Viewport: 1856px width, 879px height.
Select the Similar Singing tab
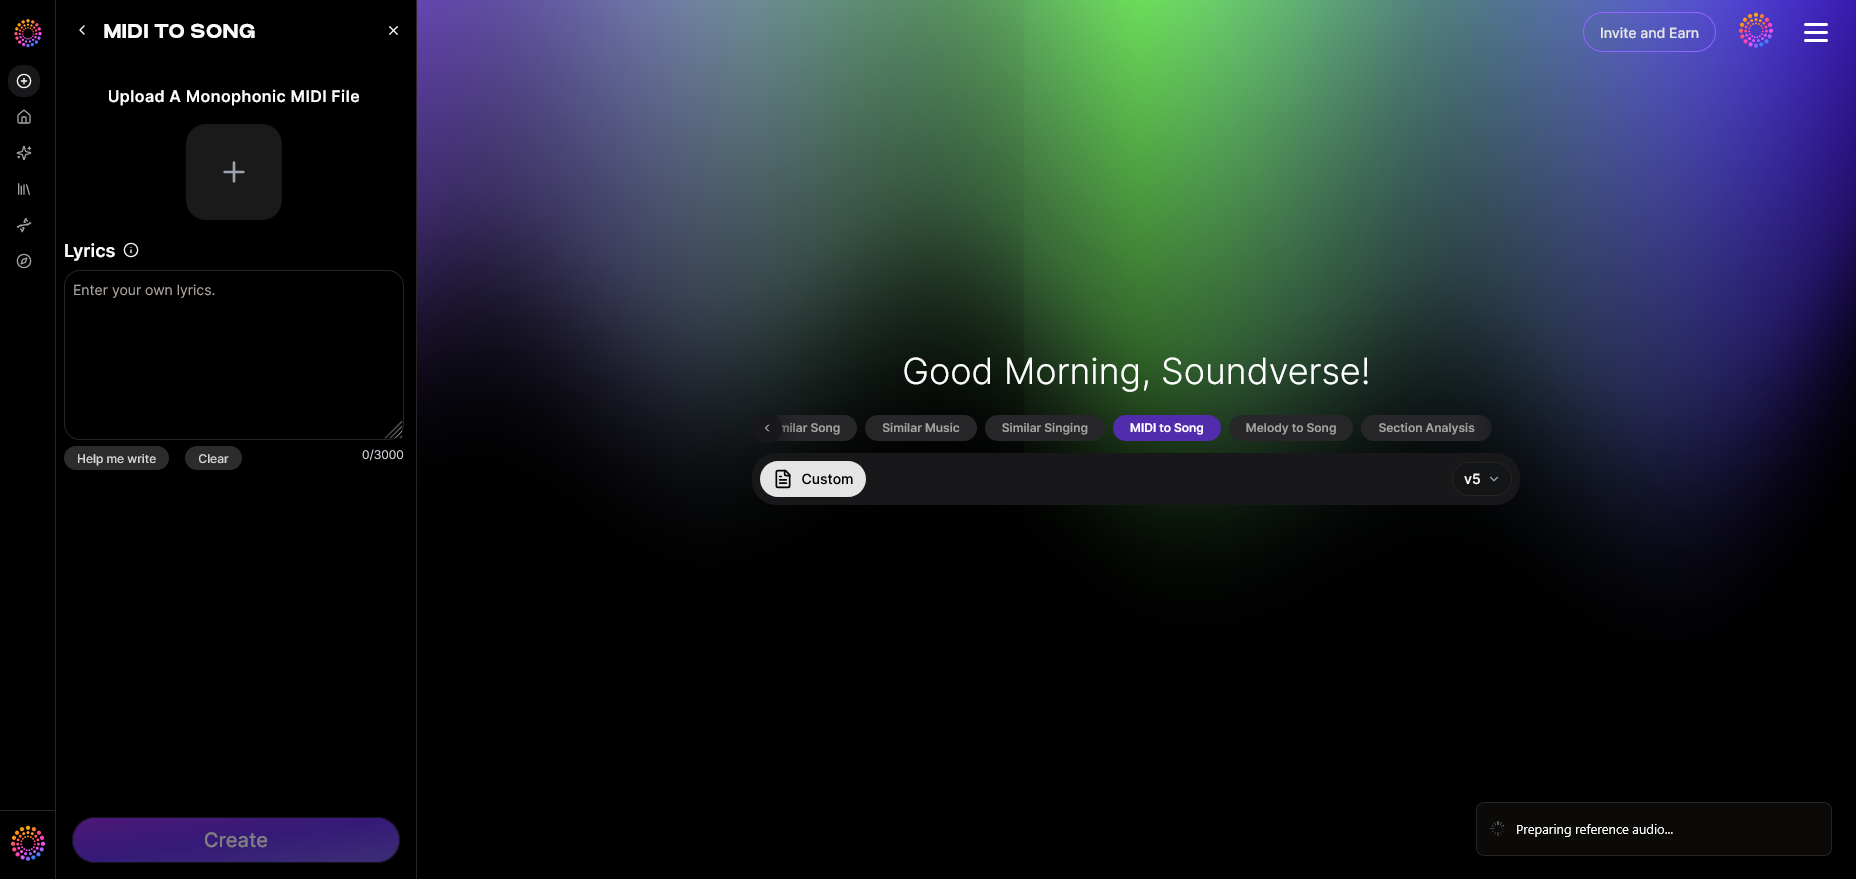[x=1045, y=428]
